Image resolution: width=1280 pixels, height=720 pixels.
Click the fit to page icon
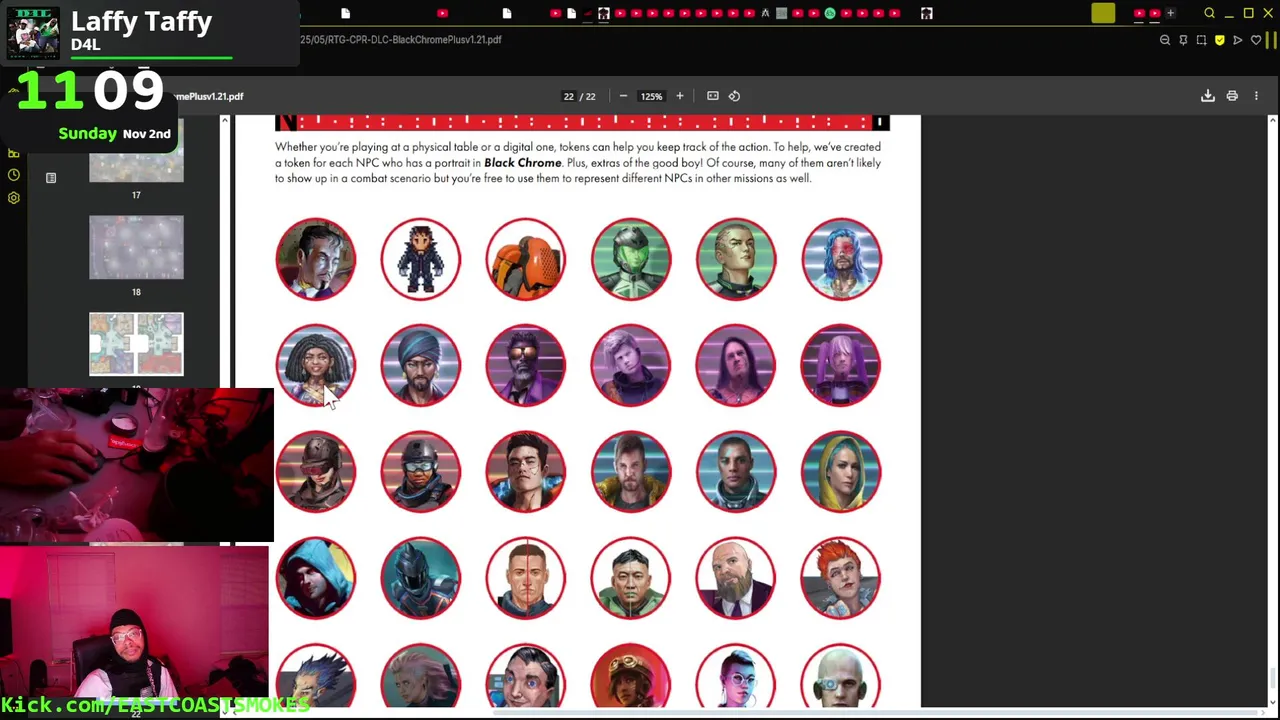pyautogui.click(x=713, y=96)
